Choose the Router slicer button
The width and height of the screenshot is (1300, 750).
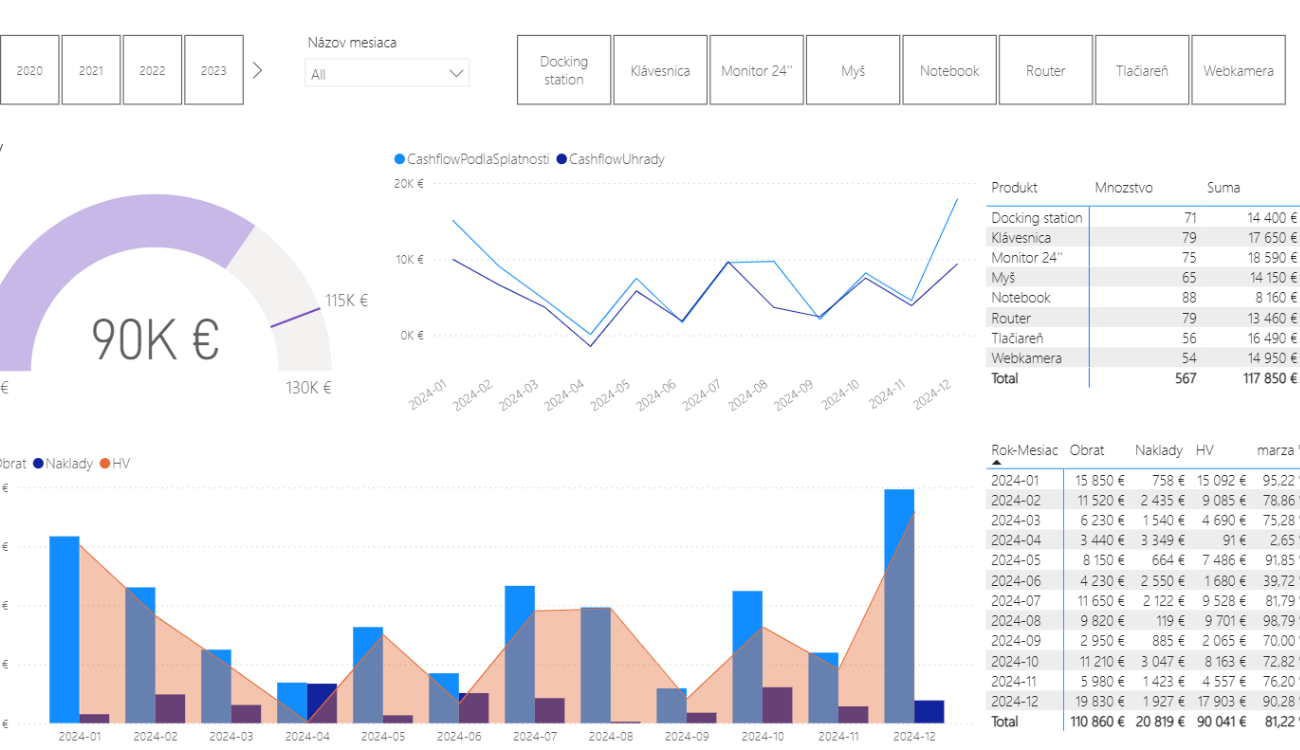(1046, 70)
